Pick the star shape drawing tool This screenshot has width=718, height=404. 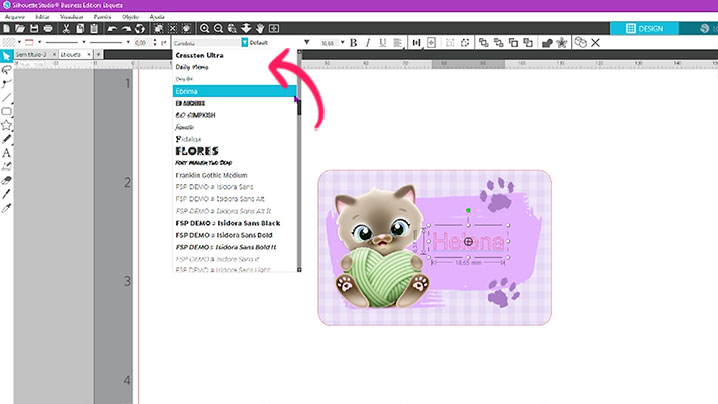7,125
